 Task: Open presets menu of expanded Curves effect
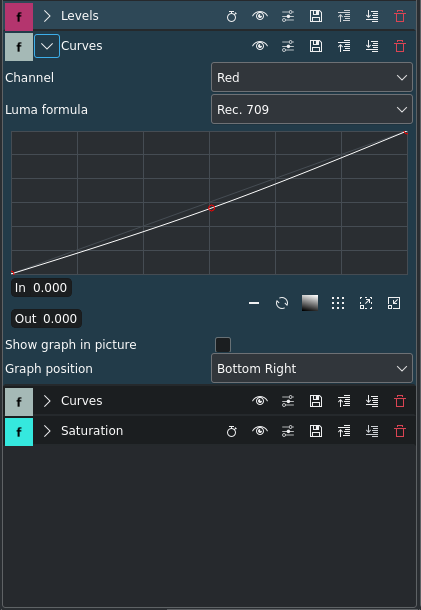point(288,46)
